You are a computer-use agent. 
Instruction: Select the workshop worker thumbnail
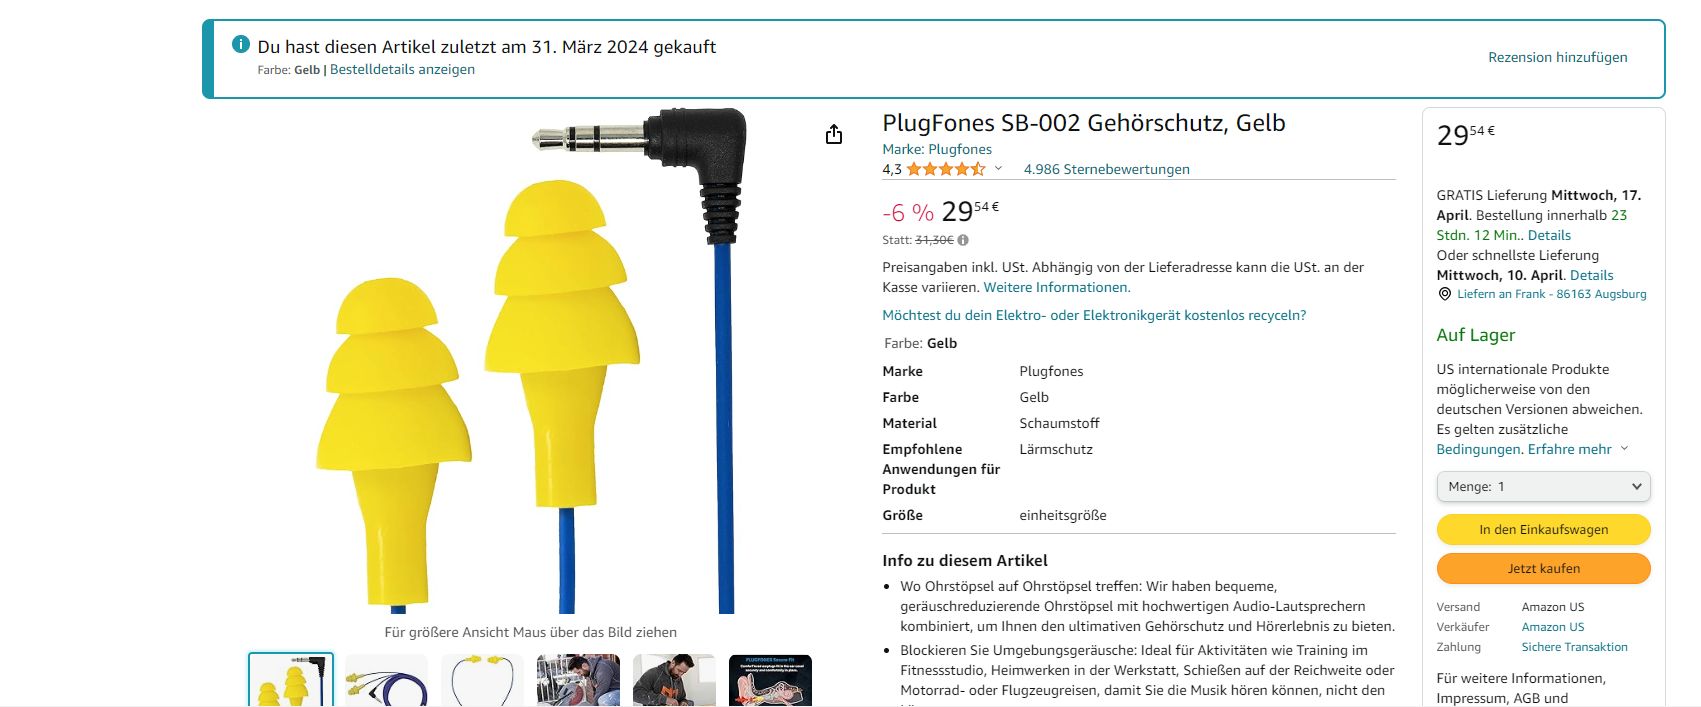point(579,680)
